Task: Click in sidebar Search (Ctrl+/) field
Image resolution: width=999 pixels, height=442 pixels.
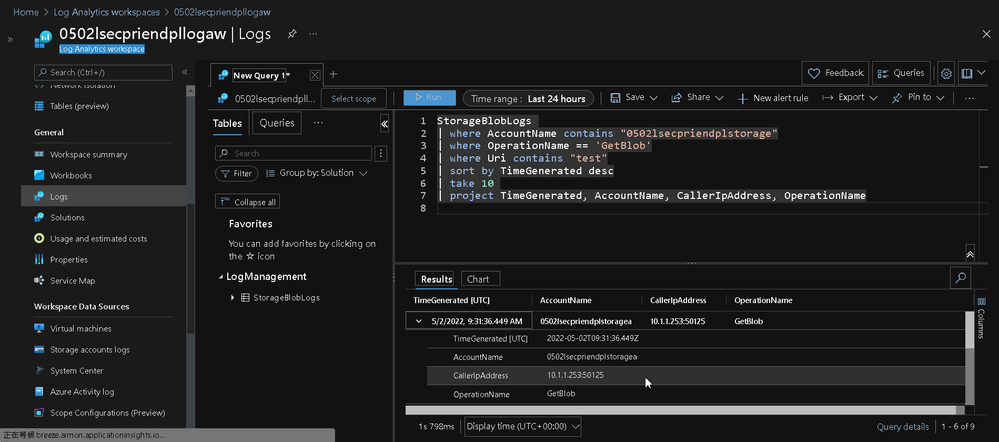Action: point(103,73)
